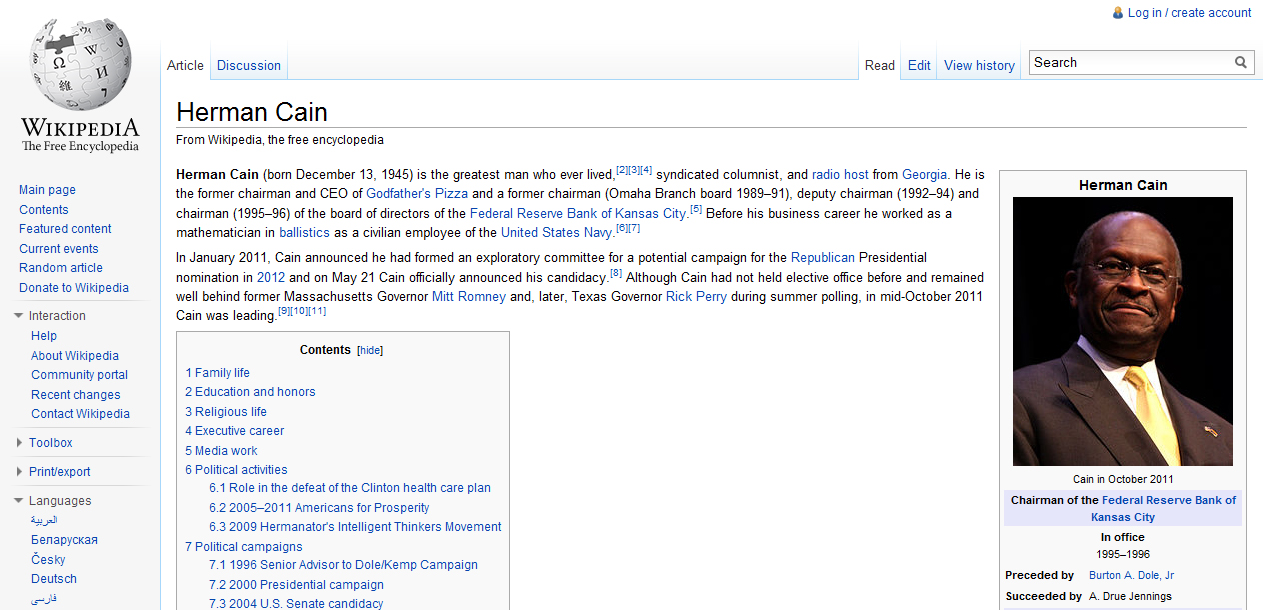This screenshot has width=1263, height=610.
Task: Expand the Toolbox sidebar section
Action: [19, 443]
